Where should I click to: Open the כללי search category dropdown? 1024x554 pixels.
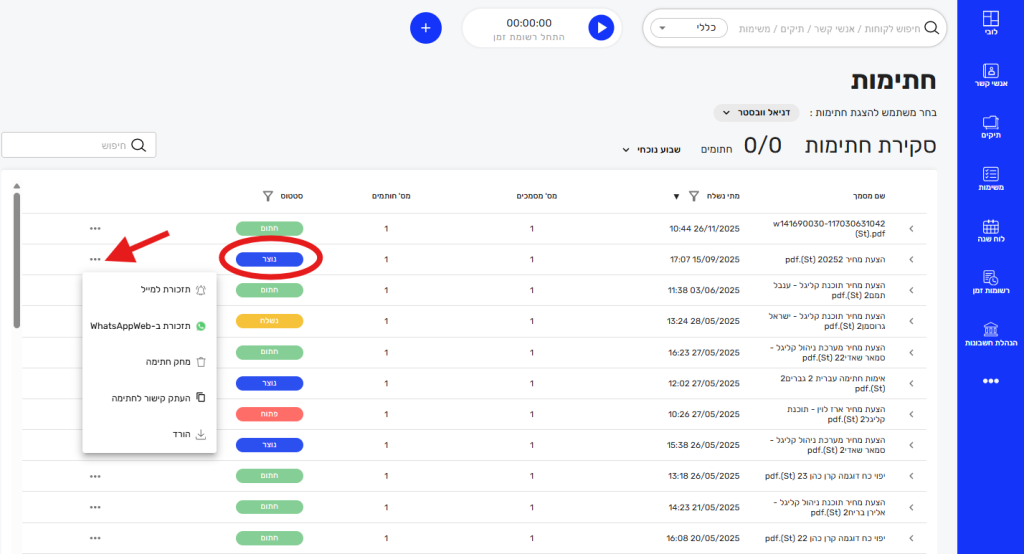pos(690,28)
